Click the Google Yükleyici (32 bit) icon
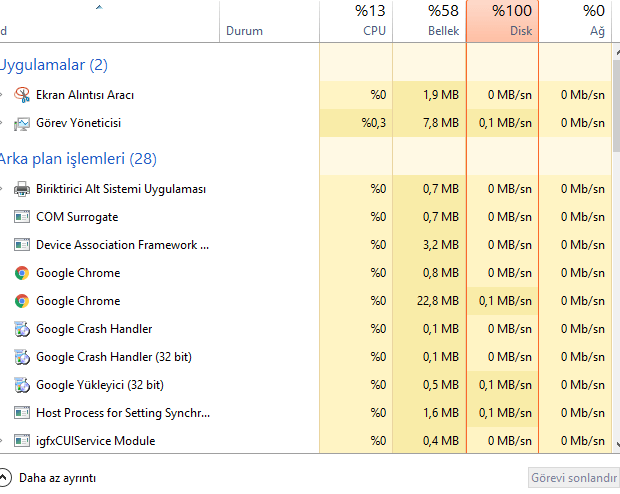 click(22, 385)
